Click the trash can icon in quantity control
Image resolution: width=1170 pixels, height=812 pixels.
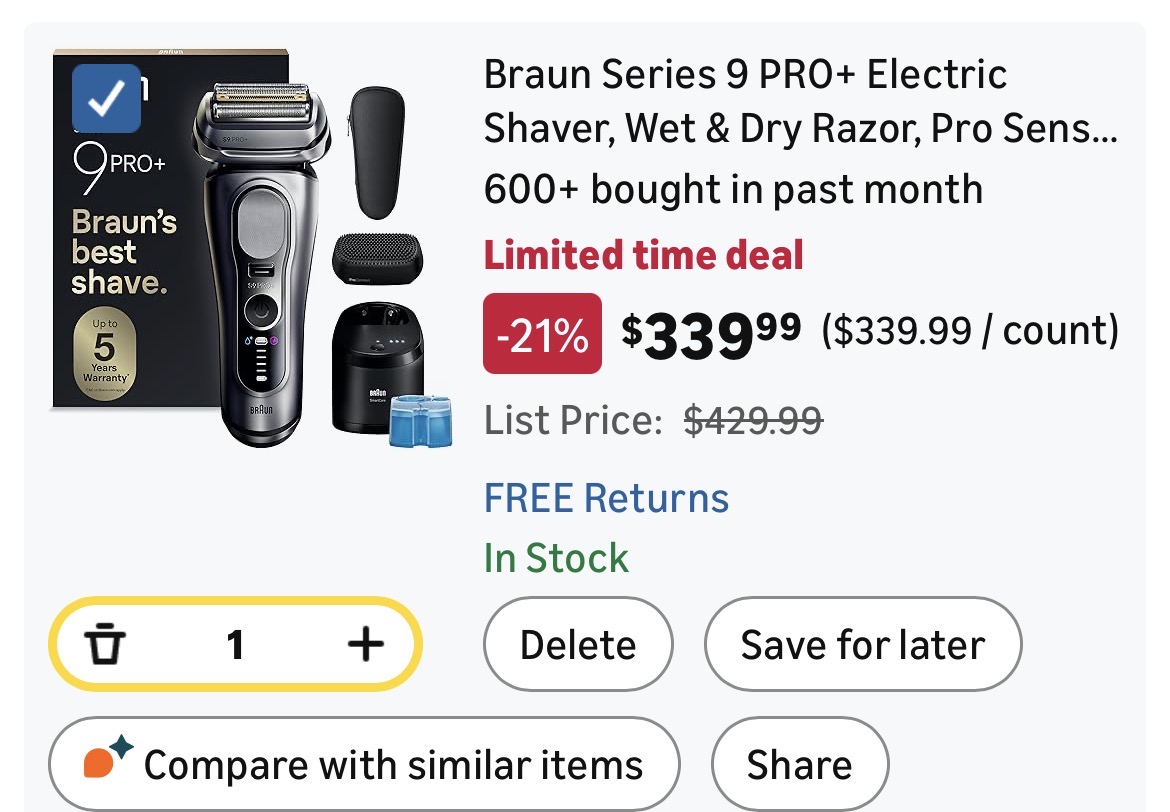coord(103,645)
